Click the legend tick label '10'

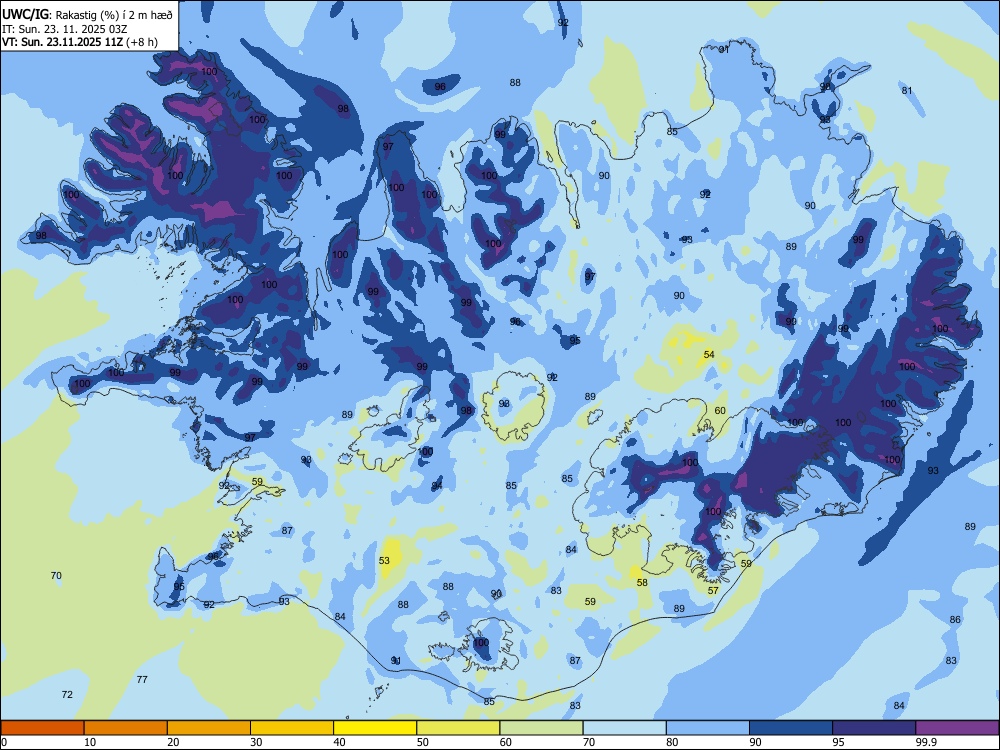90,742
